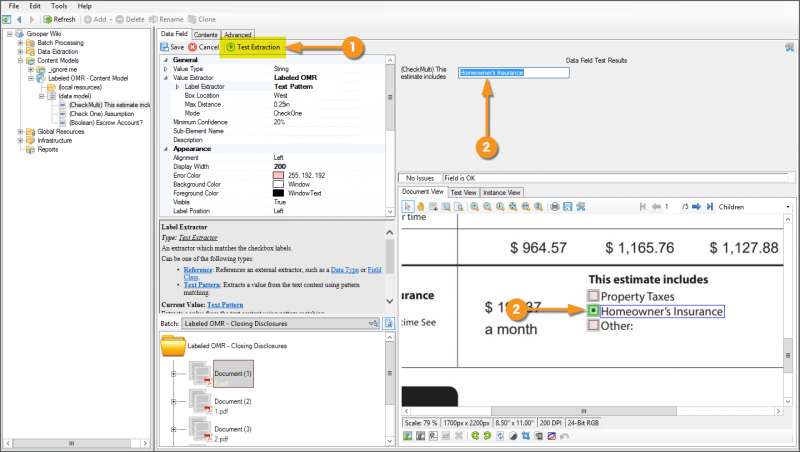Activate the hand pan tool
800x452 pixels.
420,207
